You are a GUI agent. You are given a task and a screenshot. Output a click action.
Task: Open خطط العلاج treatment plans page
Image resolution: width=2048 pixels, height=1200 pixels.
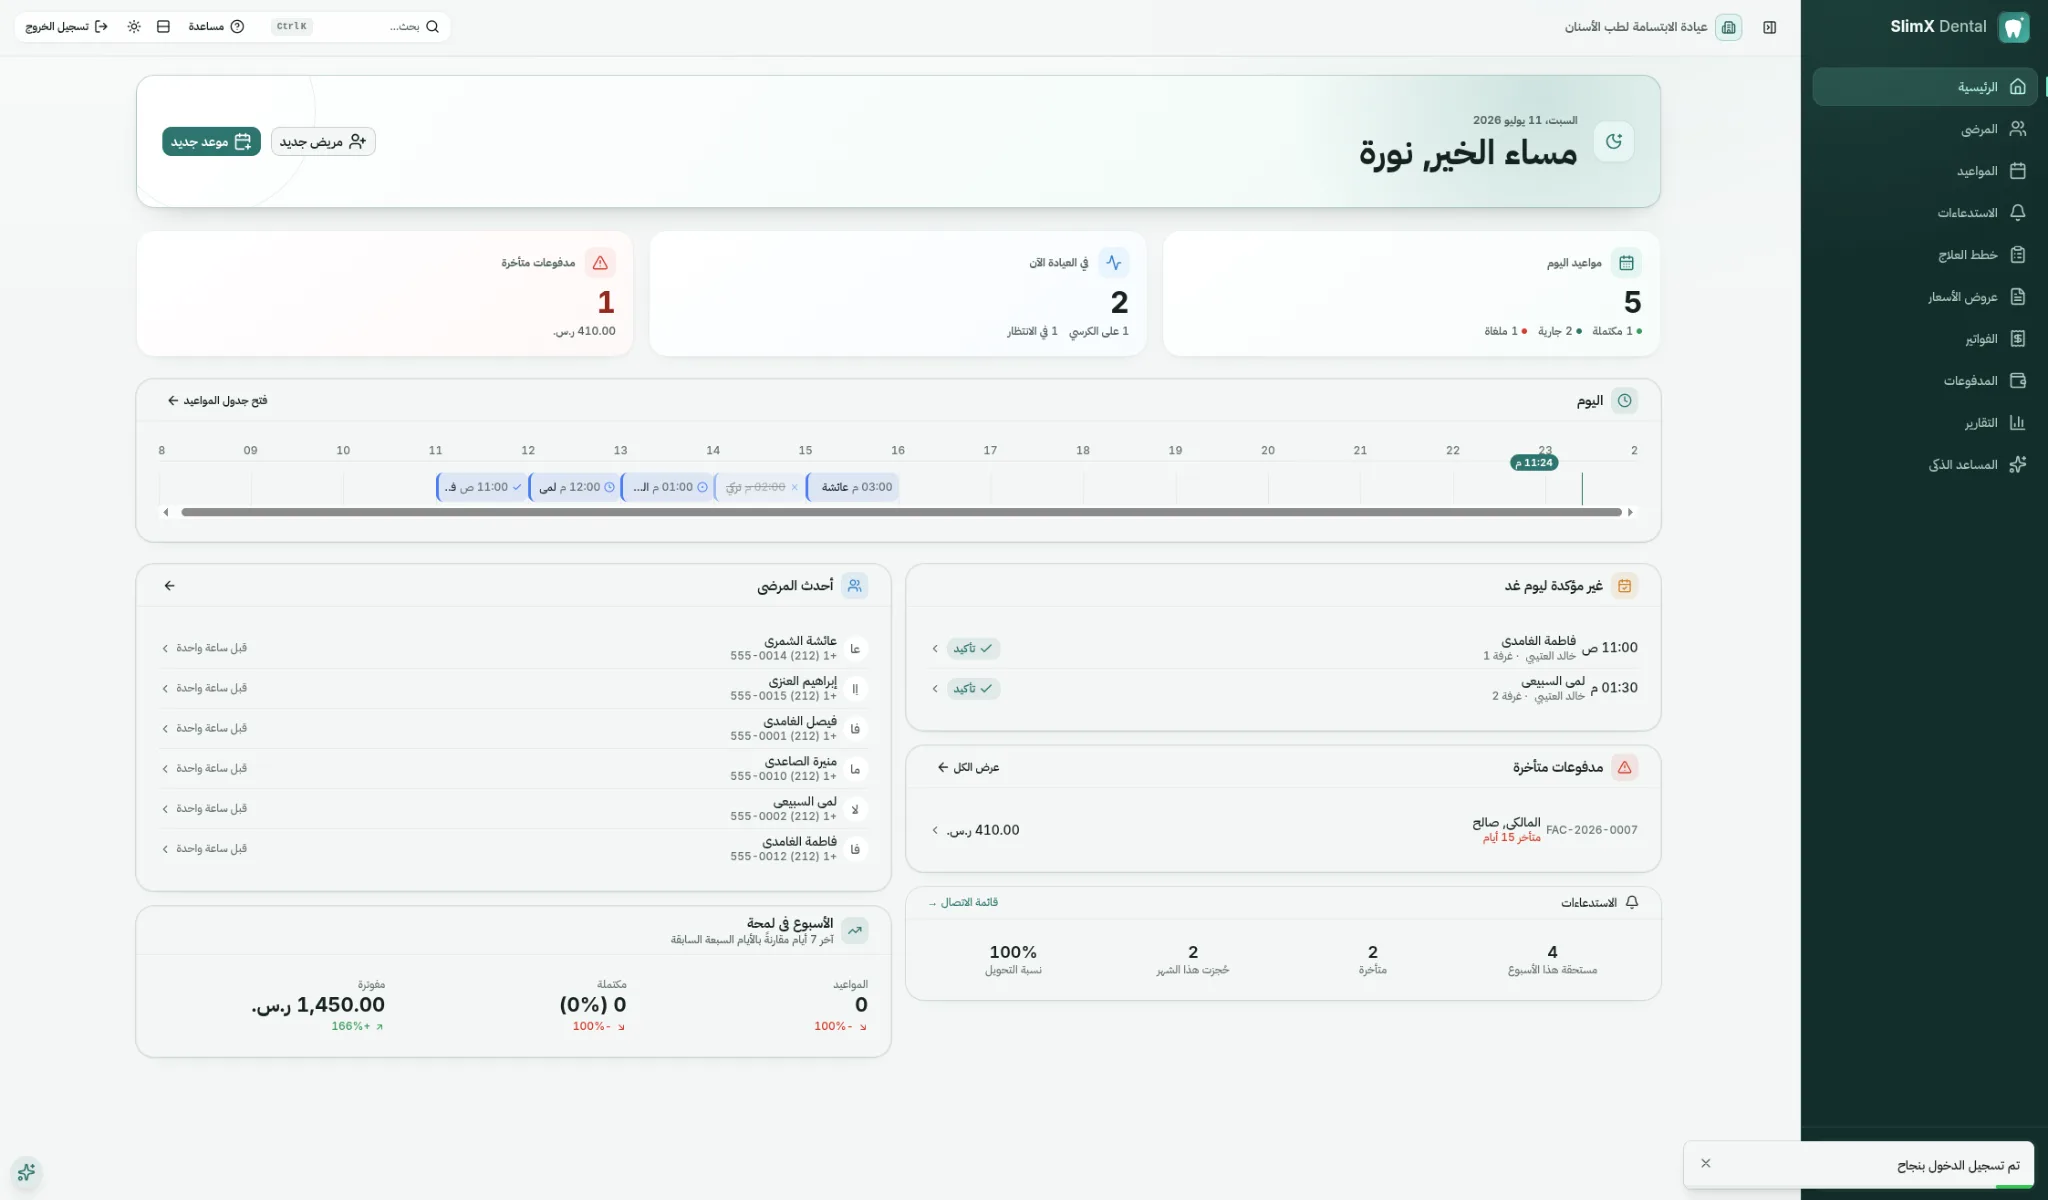pos(1924,255)
